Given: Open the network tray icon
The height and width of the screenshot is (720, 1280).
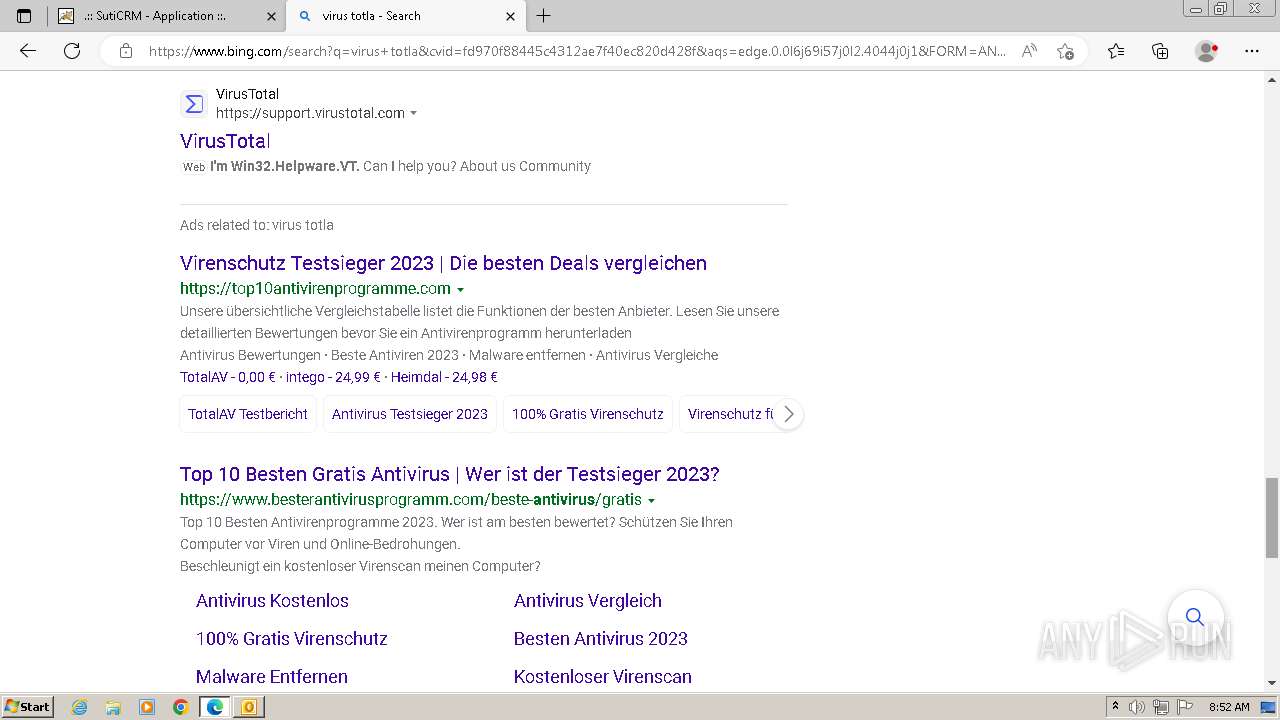Looking at the screenshot, I should click(1161, 707).
